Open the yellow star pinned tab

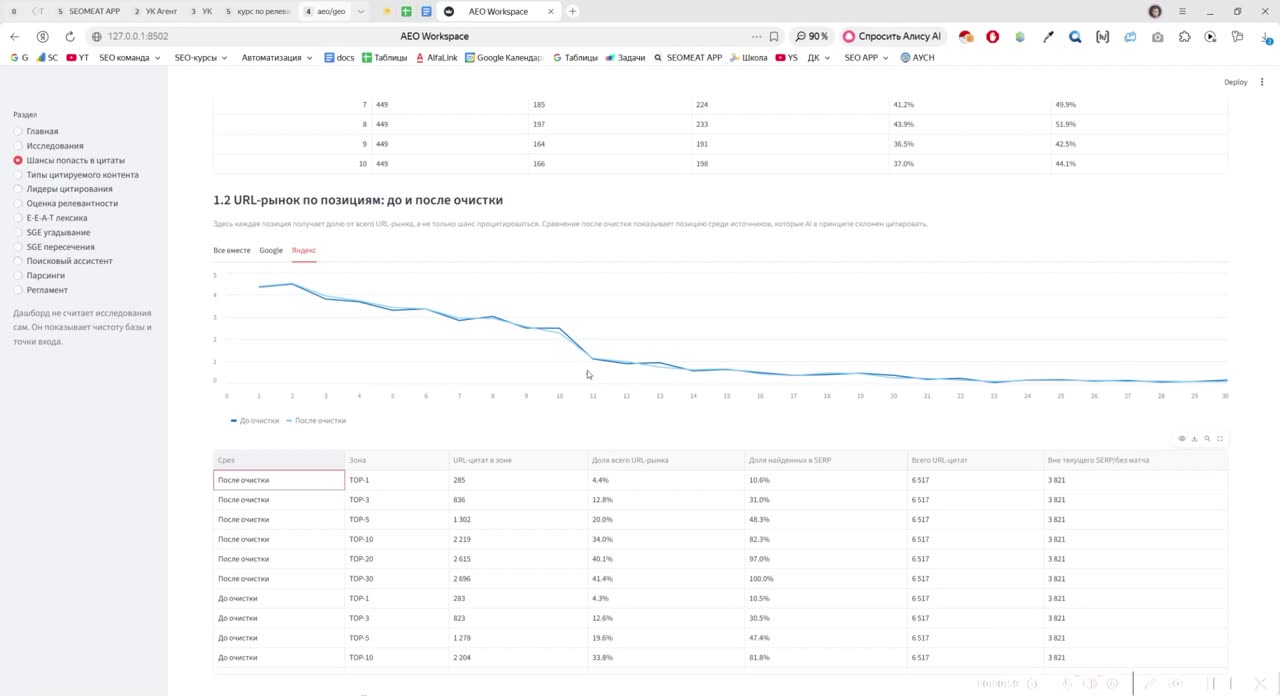[x=387, y=12]
